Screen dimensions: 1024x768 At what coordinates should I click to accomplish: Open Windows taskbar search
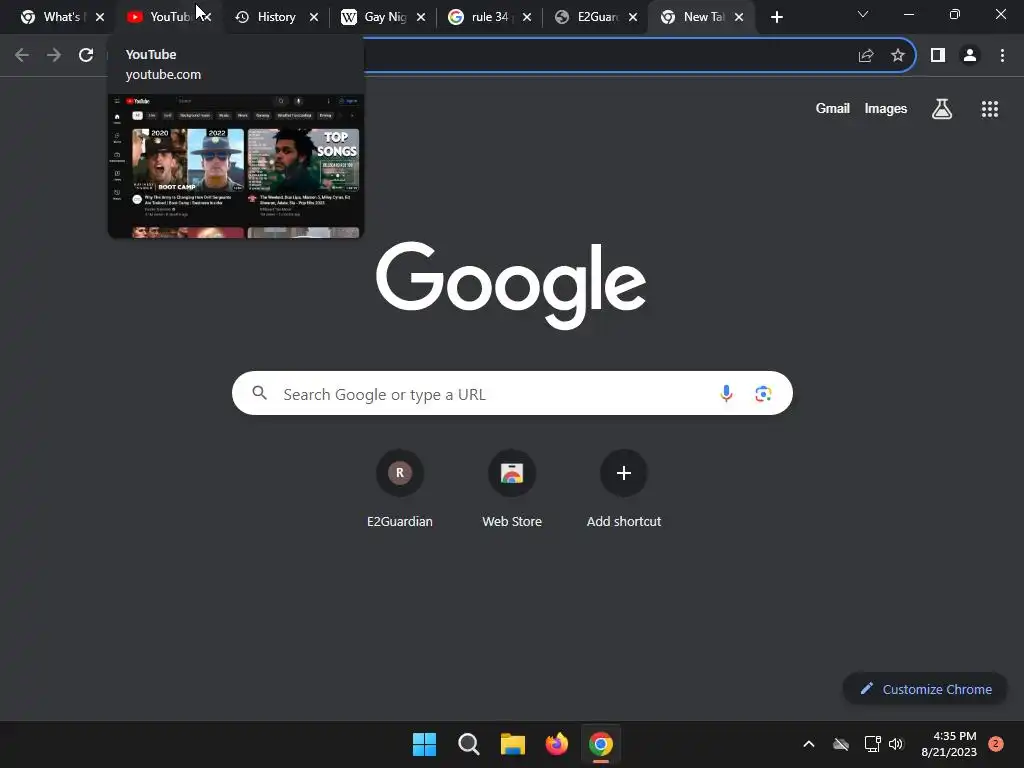pos(468,744)
